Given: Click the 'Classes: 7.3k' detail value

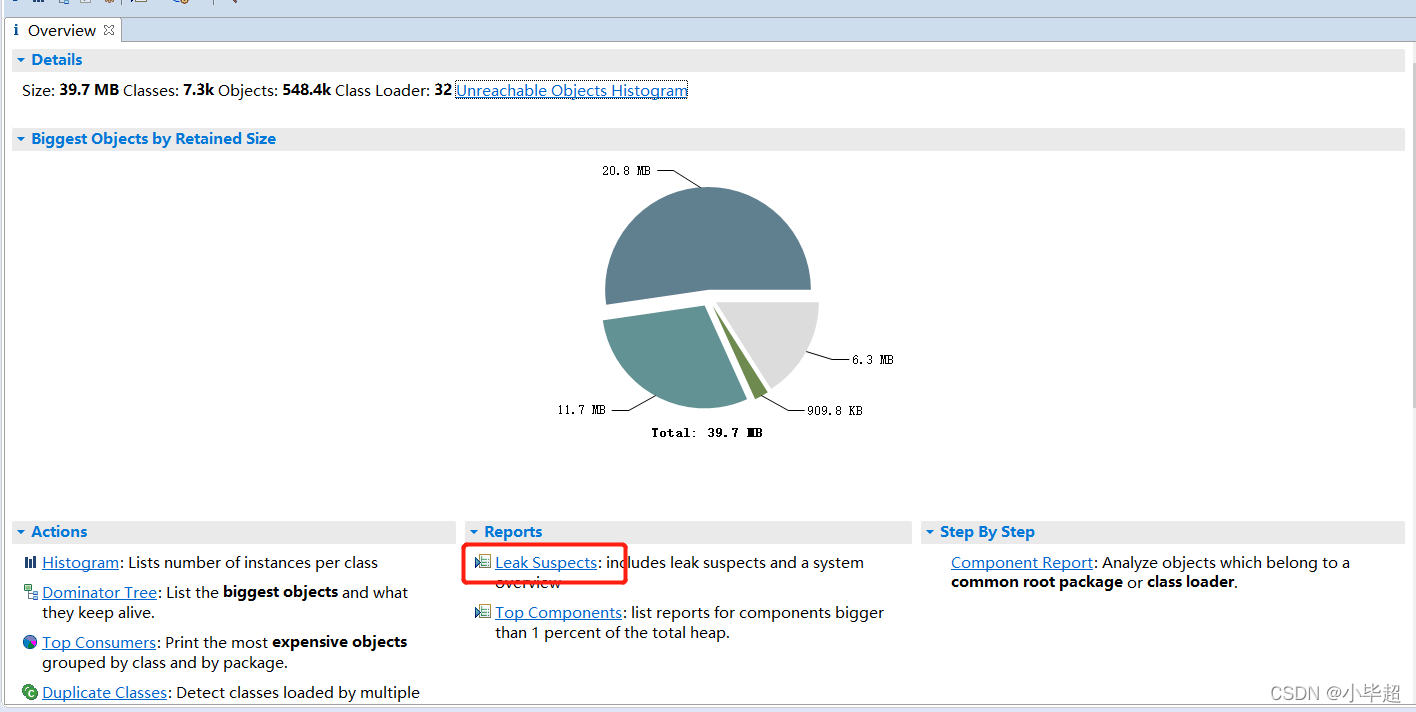Looking at the screenshot, I should [168, 90].
